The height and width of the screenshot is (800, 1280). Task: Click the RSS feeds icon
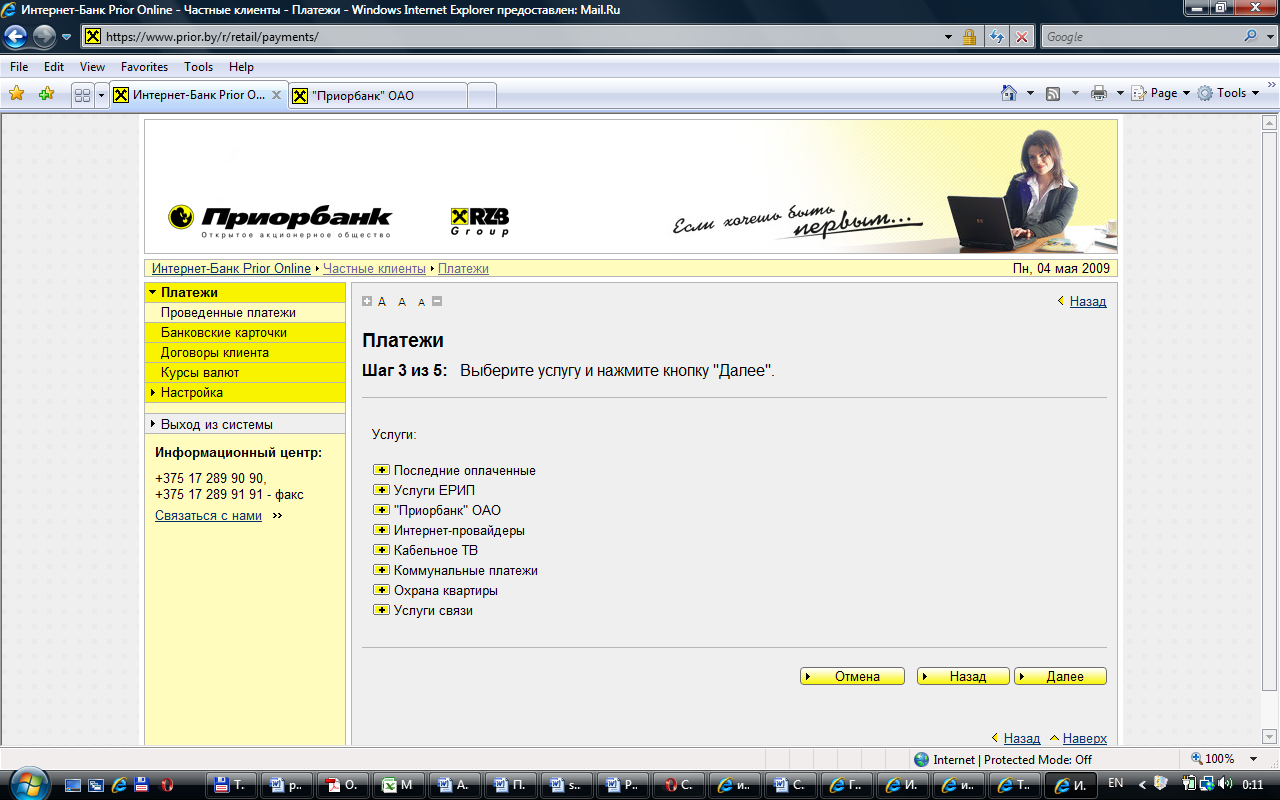[x=1053, y=93]
